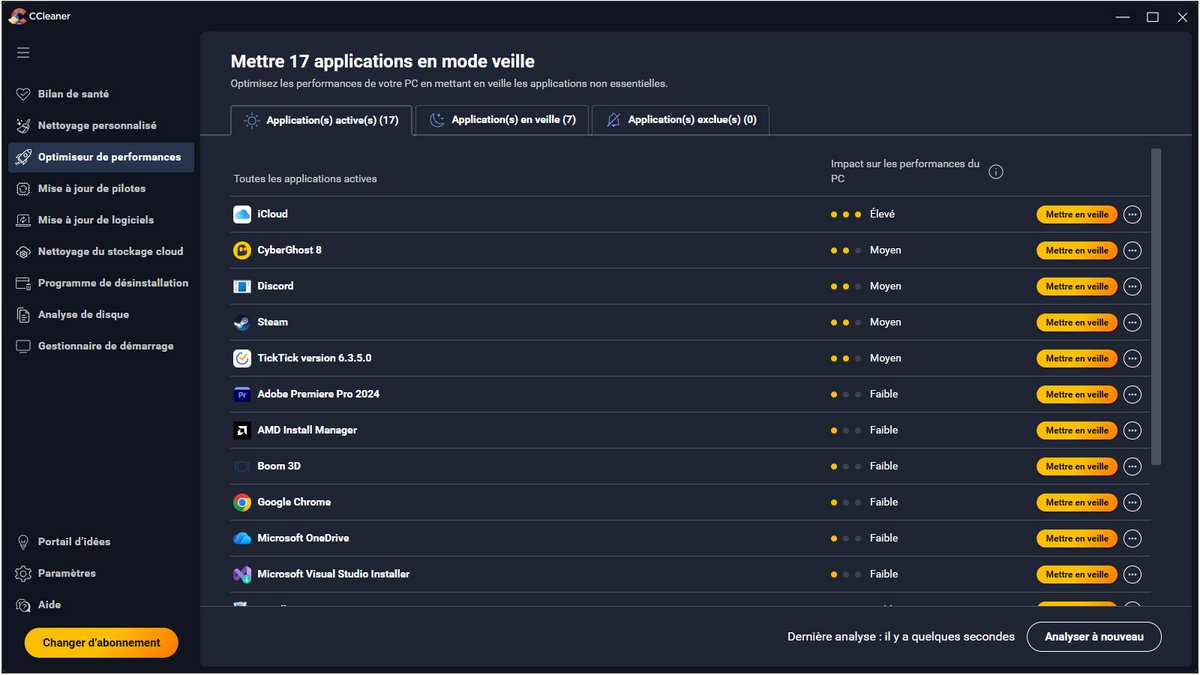This screenshot has height=675, width=1200.
Task: Click the Steam app icon
Action: pos(242,322)
